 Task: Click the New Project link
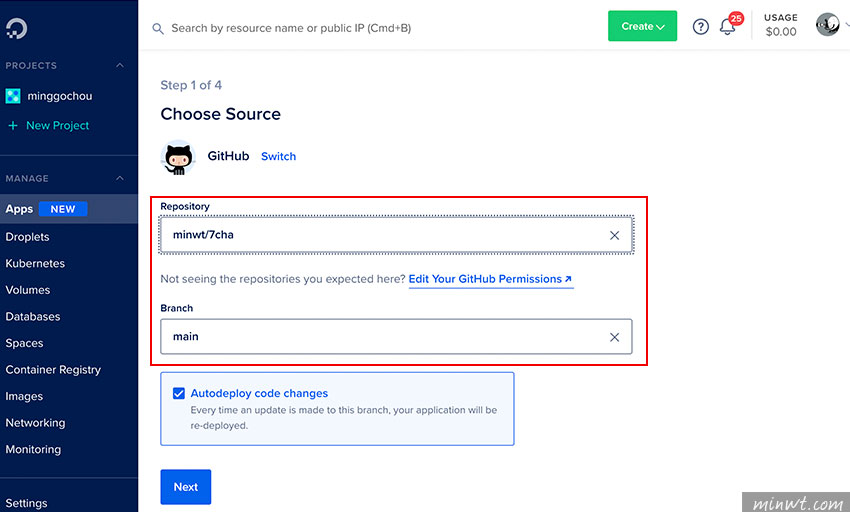pyautogui.click(x=57, y=125)
